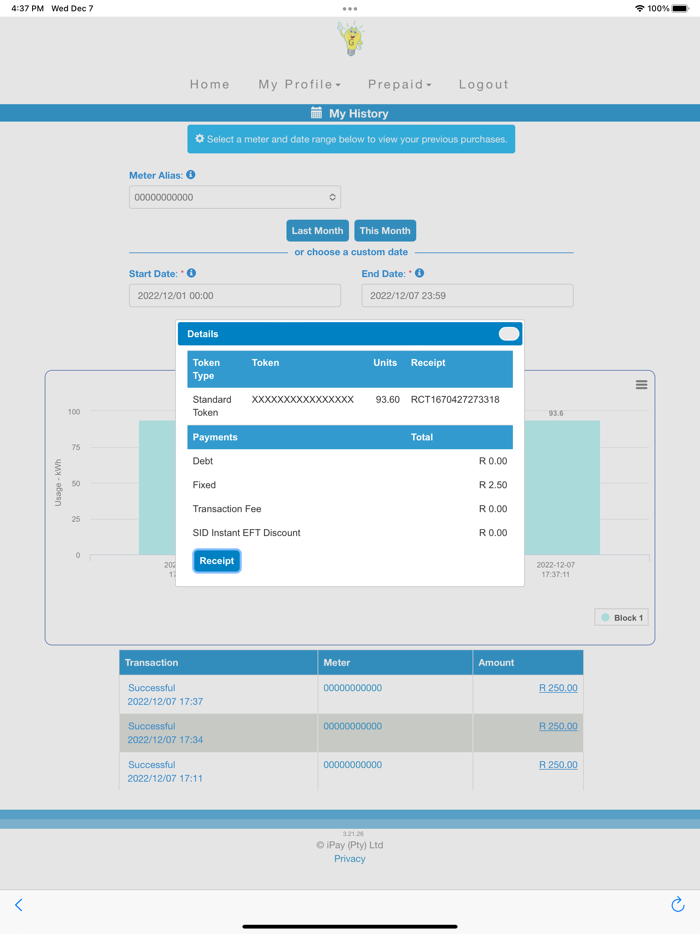Click Logout in navigation

click(484, 85)
